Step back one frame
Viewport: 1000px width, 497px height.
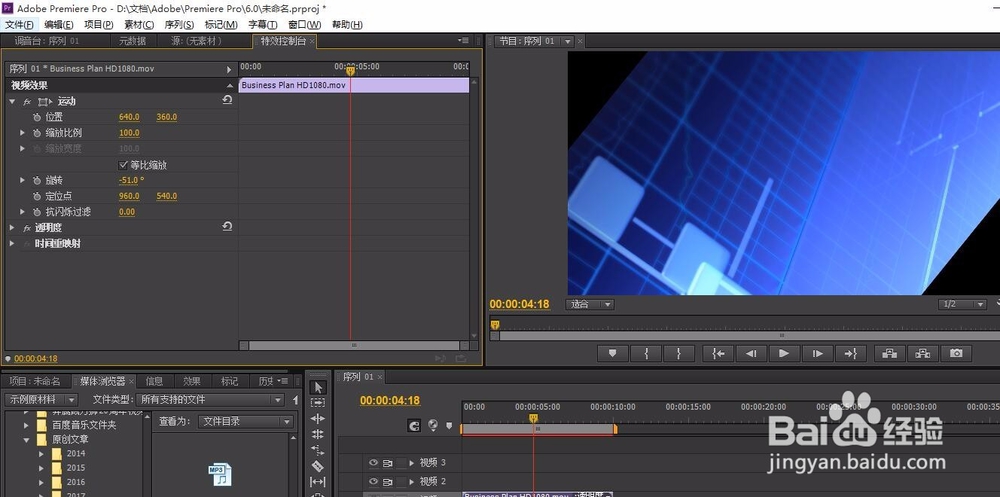(751, 353)
